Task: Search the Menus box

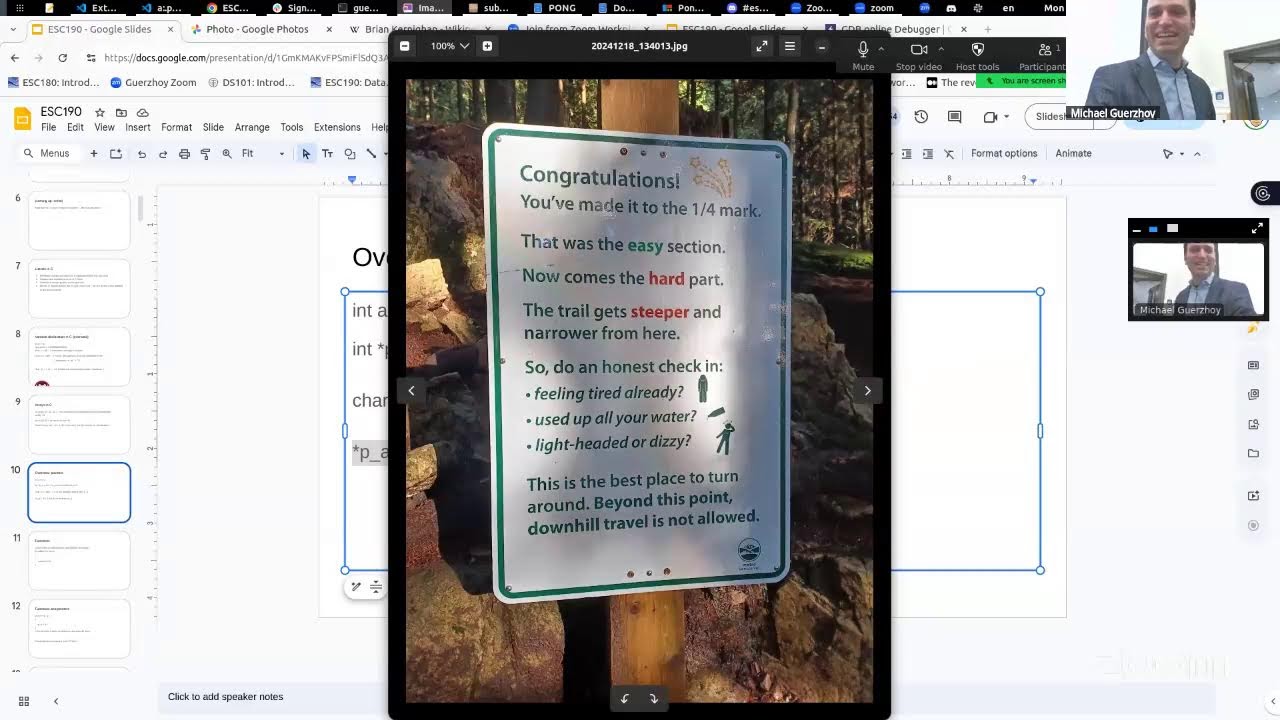Action: pyautogui.click(x=50, y=153)
